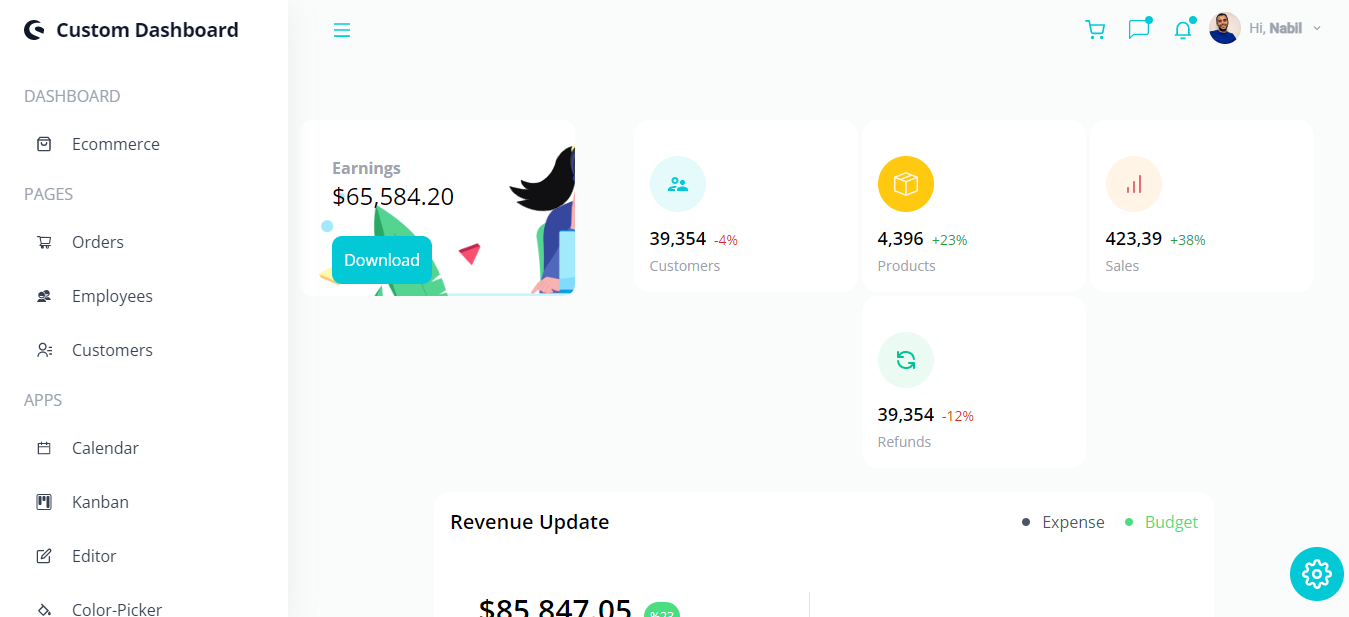
Task: Click the Products box icon
Action: 906,184
